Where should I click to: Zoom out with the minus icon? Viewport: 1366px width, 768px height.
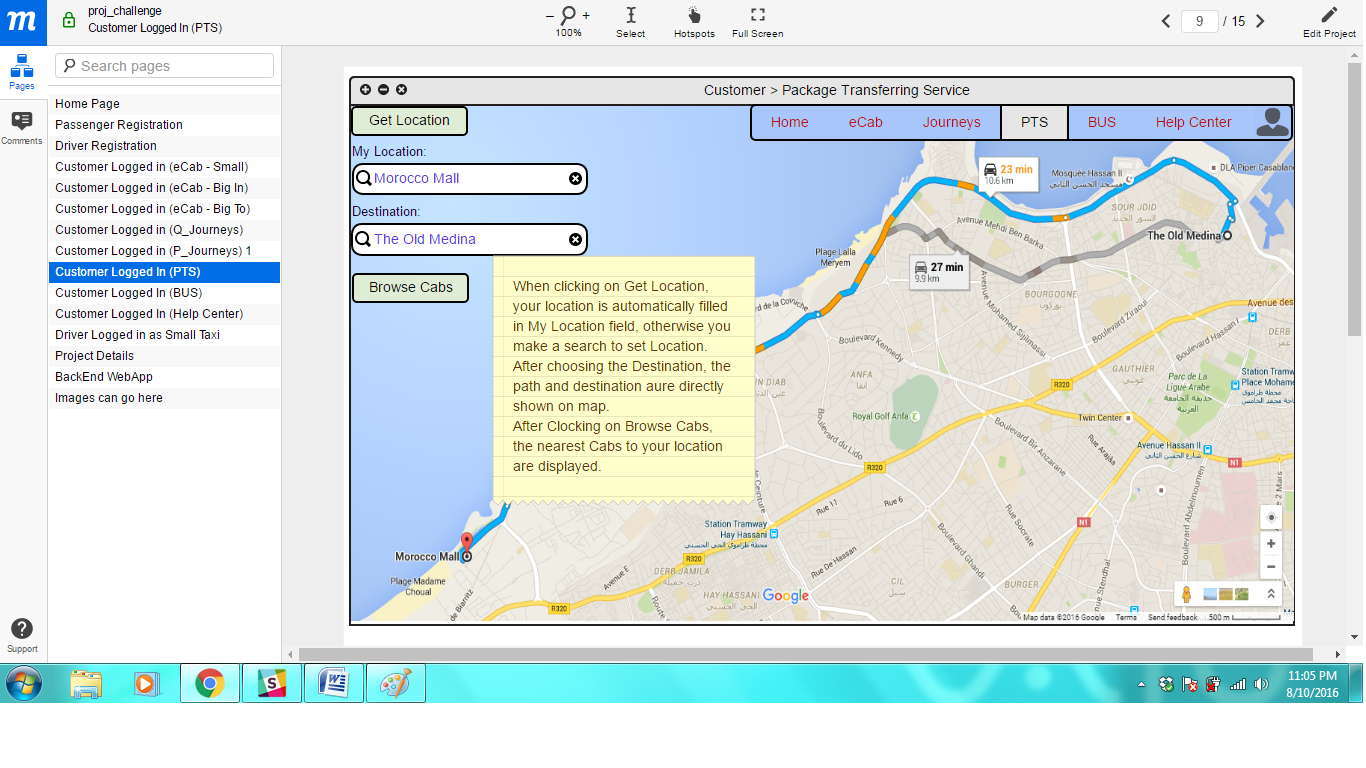coord(549,16)
